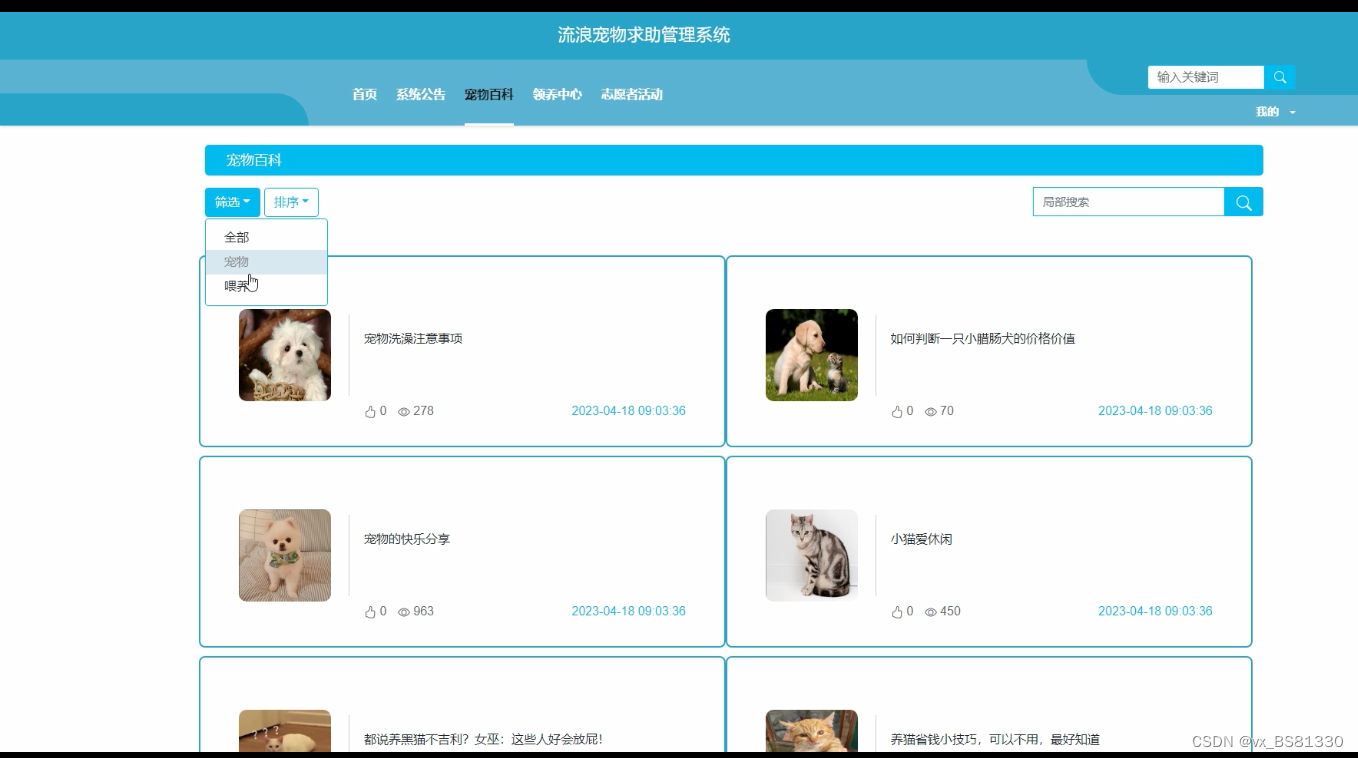Open article 养猫省钱小技巧，可以不用，最好知道
Viewport: 1358px width, 758px height.
995,740
